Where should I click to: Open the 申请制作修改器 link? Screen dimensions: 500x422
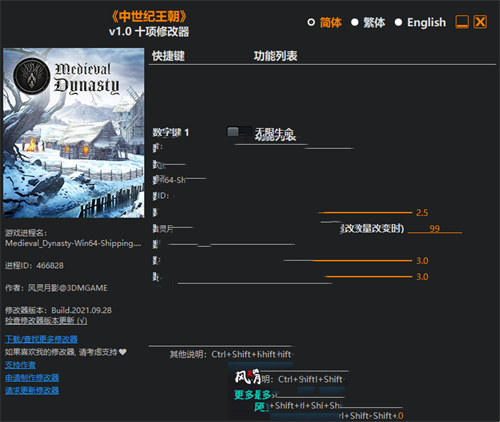pyautogui.click(x=32, y=378)
